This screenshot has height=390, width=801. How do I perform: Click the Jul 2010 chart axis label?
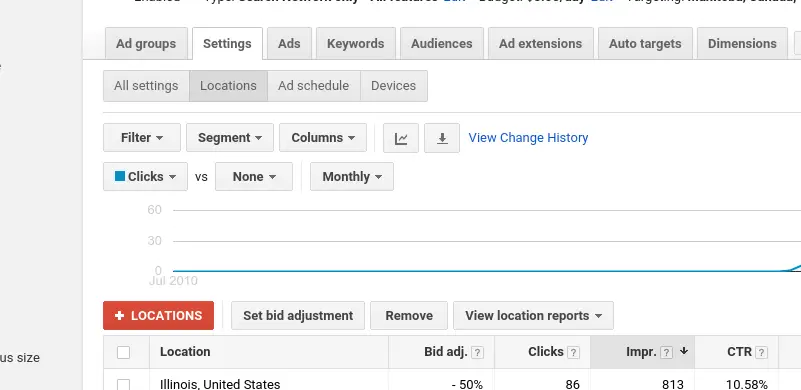173,281
